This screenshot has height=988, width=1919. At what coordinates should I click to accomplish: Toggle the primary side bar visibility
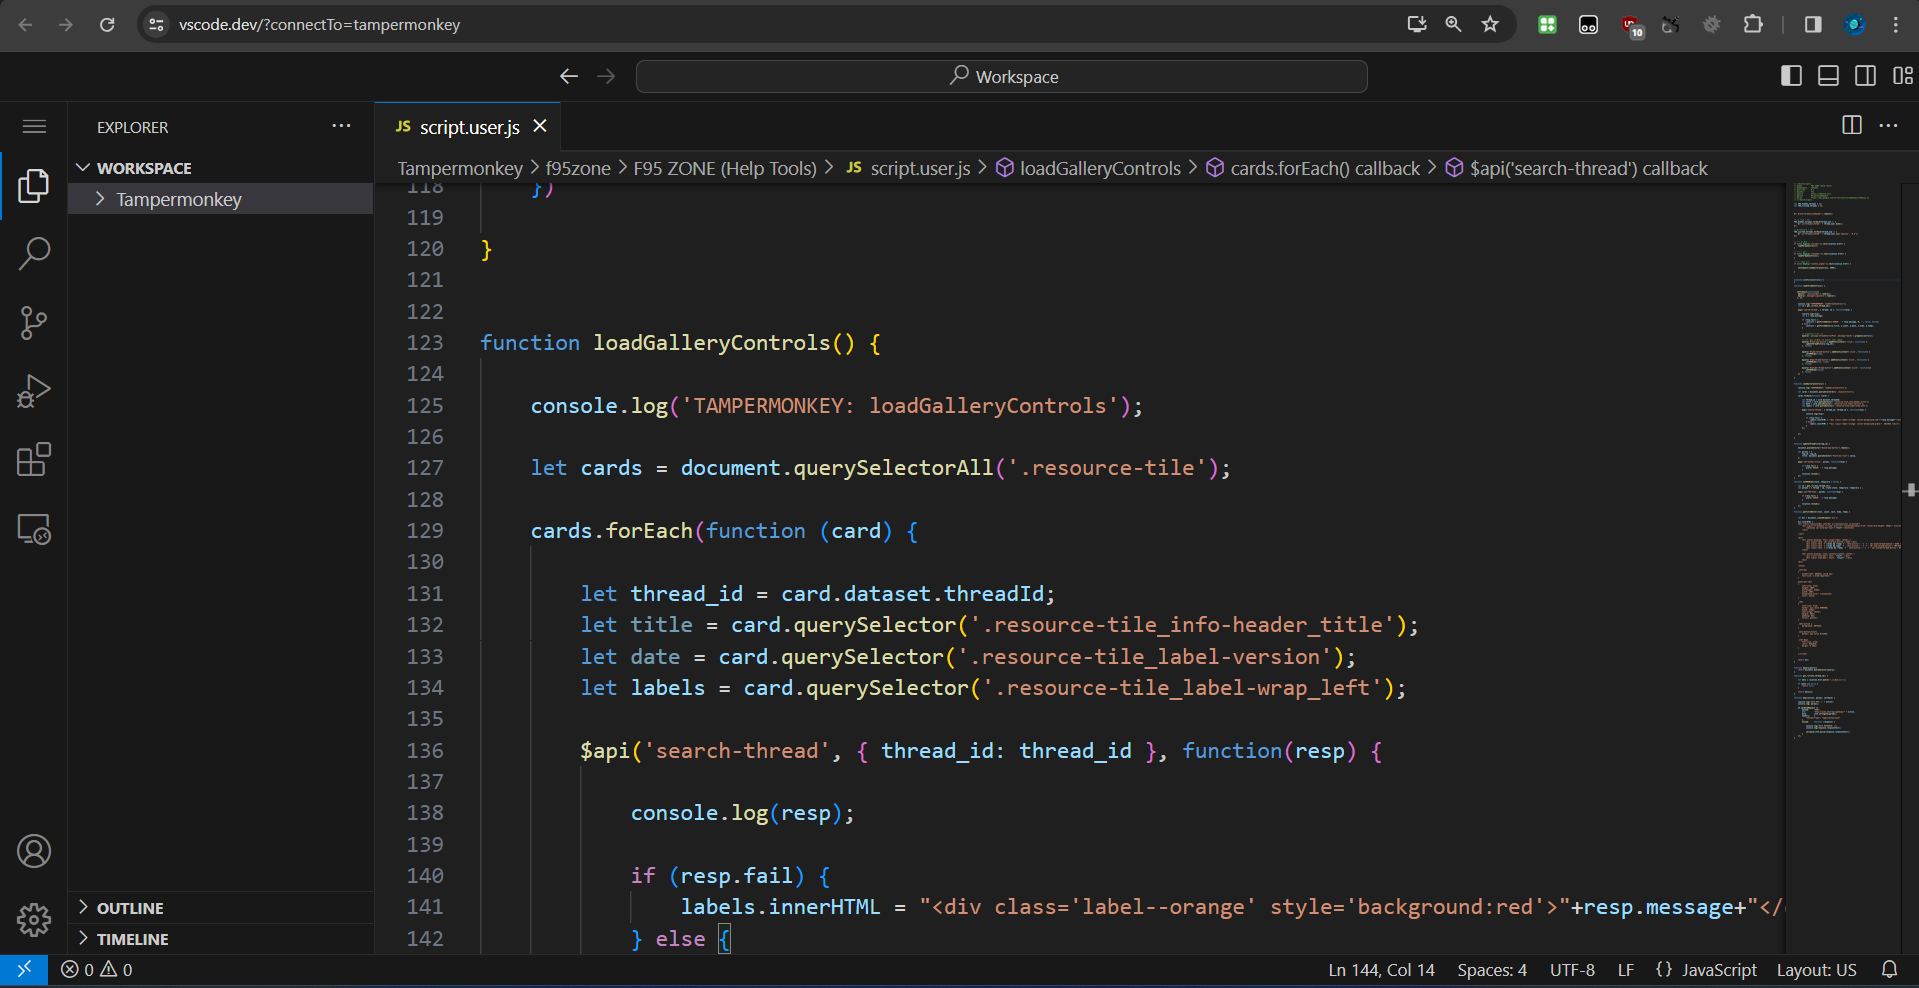[1791, 76]
